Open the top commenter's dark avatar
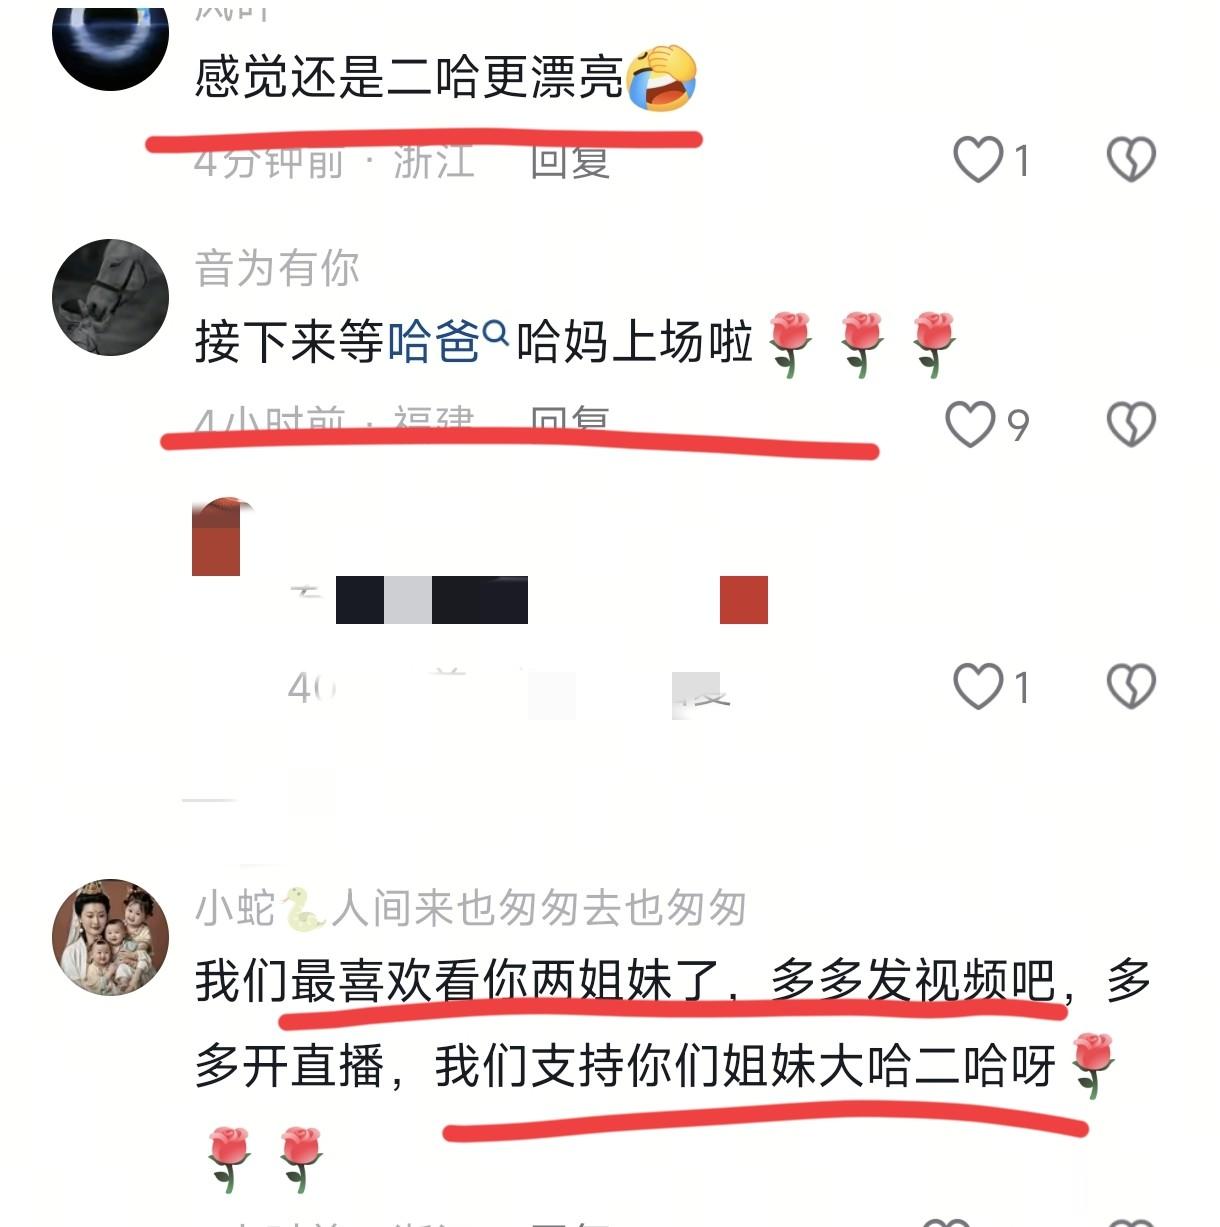This screenshot has width=1220, height=1227. [110, 40]
